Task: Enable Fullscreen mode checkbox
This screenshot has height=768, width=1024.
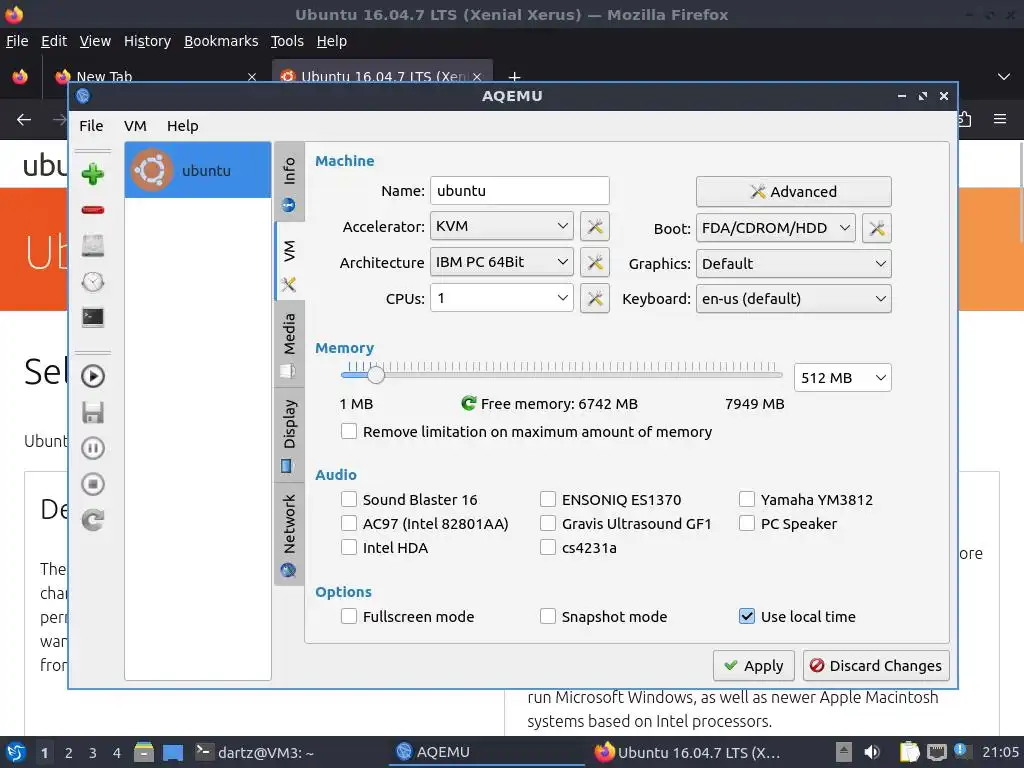Action: coord(349,616)
